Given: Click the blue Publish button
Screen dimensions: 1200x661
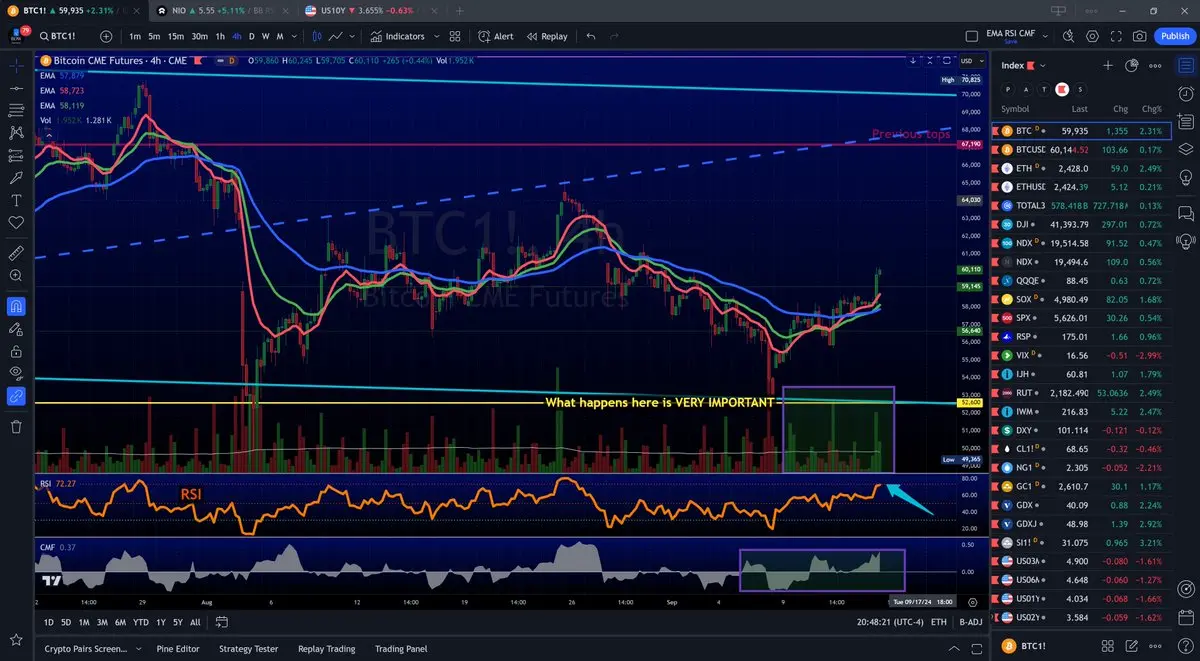Looking at the screenshot, I should (1174, 36).
